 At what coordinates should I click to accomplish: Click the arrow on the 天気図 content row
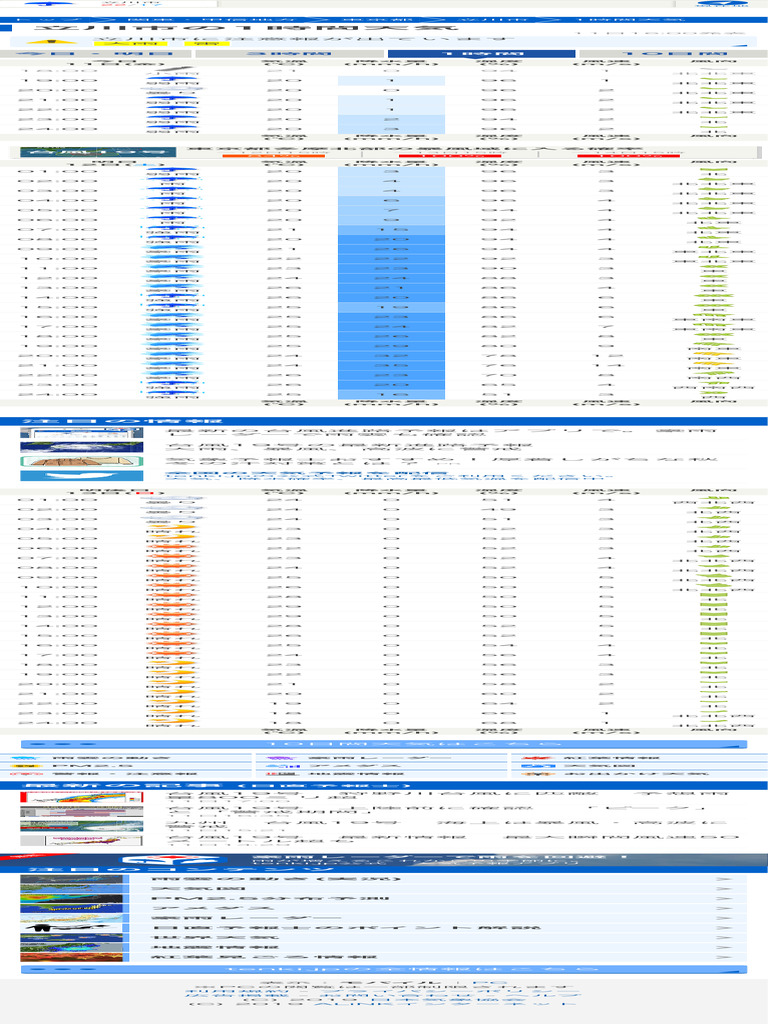723,889
